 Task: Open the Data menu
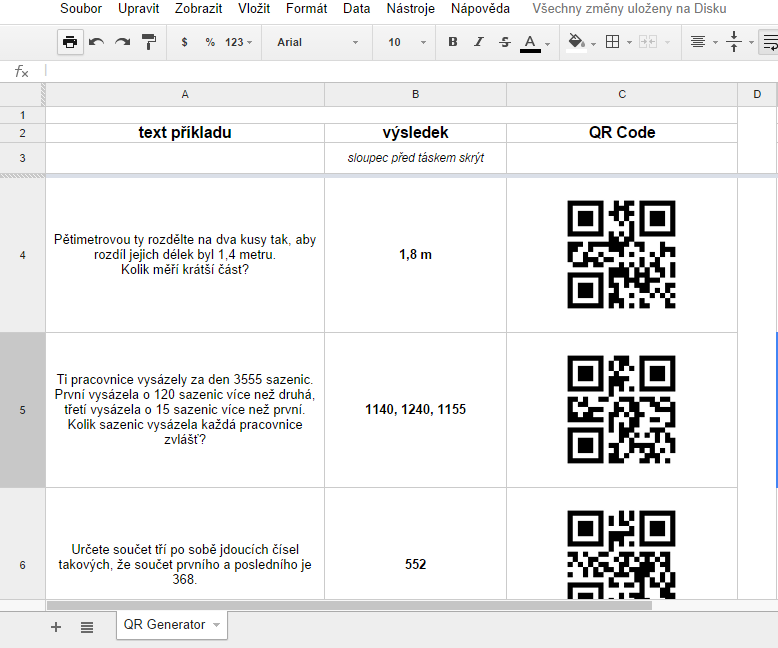click(x=357, y=8)
